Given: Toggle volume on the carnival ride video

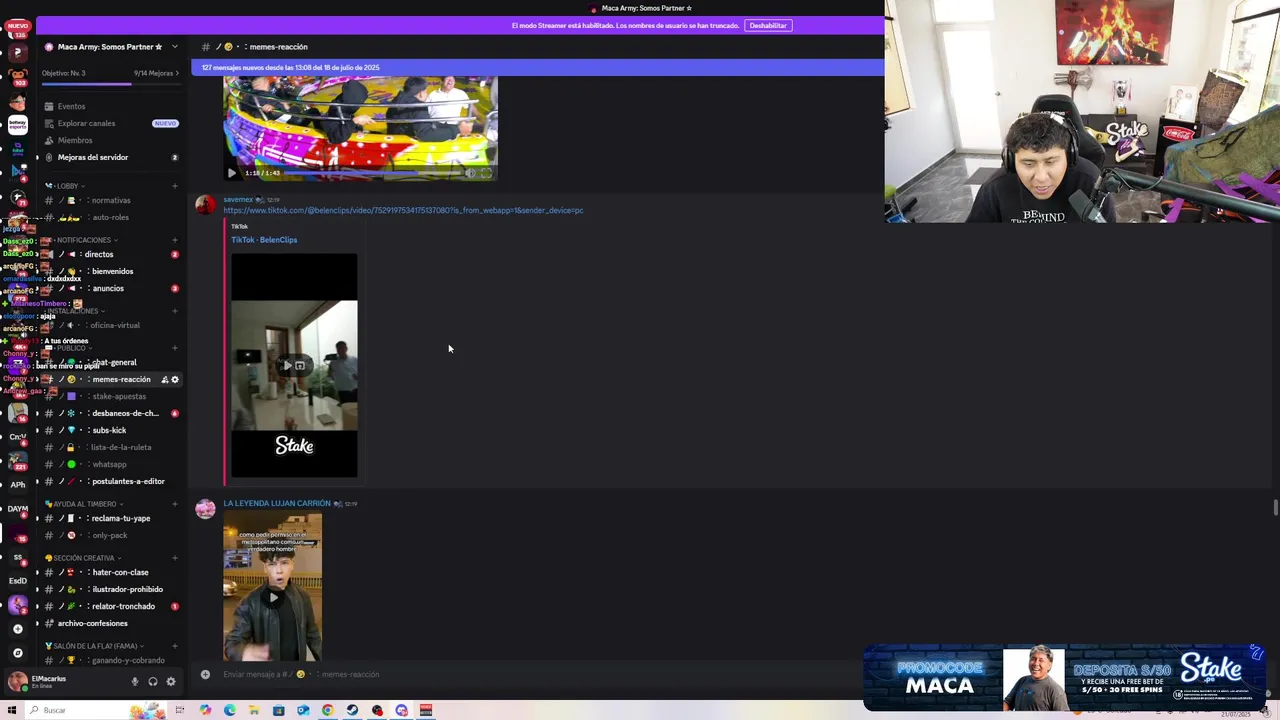Looking at the screenshot, I should coord(469,173).
